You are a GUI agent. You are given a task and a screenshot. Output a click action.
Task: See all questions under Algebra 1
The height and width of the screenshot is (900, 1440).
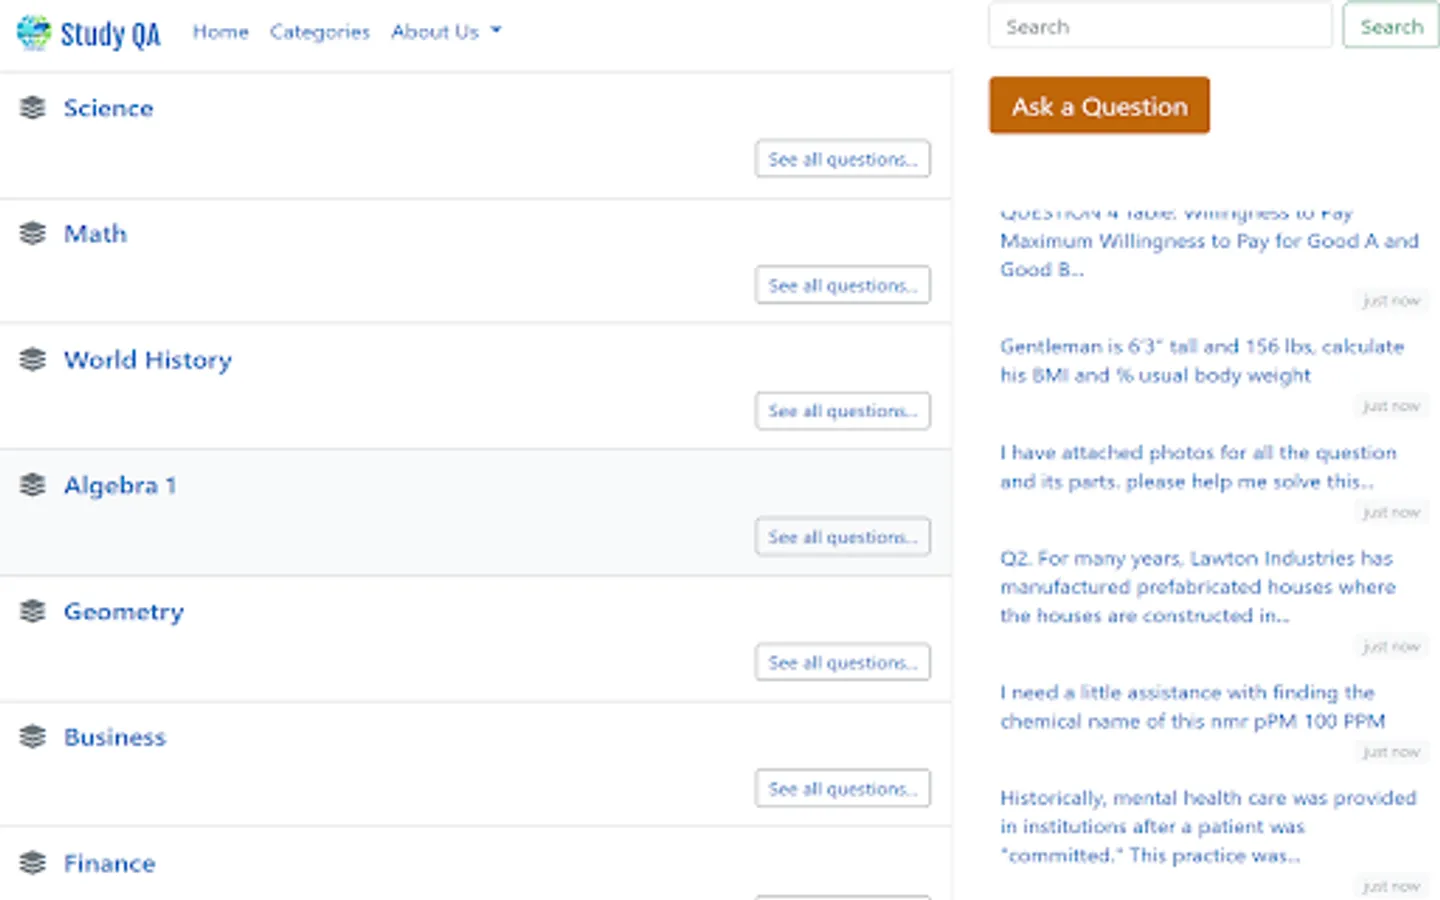tap(842, 537)
